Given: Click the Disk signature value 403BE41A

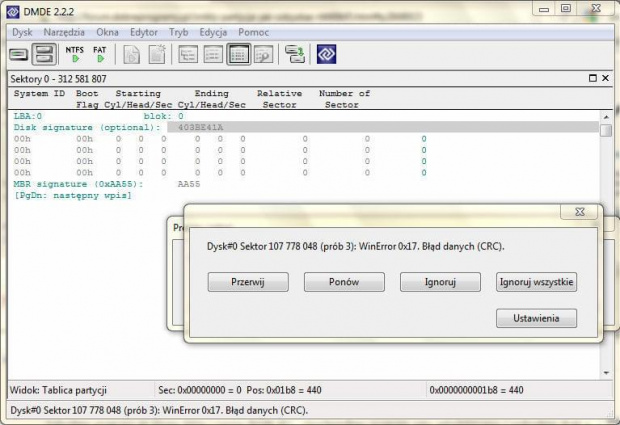Looking at the screenshot, I should 200,127.
